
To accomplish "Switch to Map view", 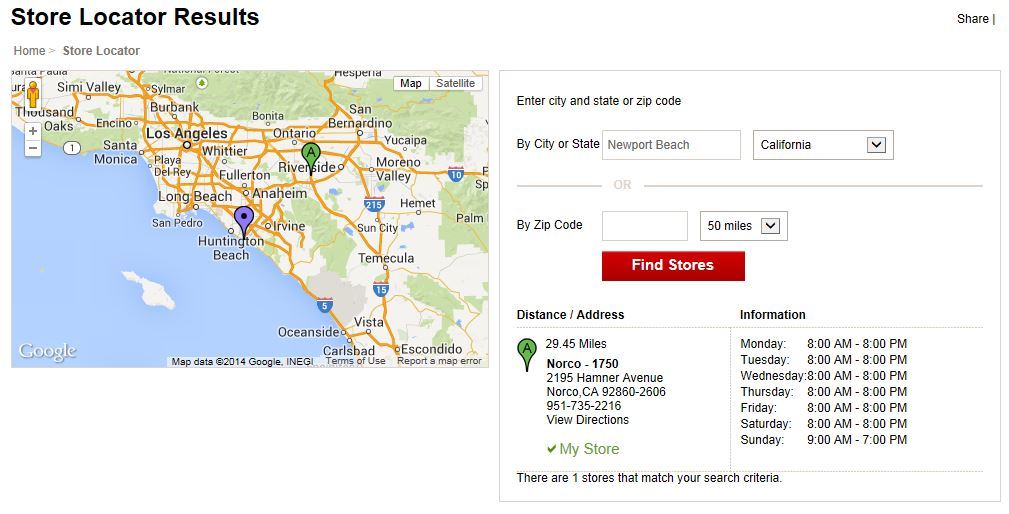I will pos(411,84).
